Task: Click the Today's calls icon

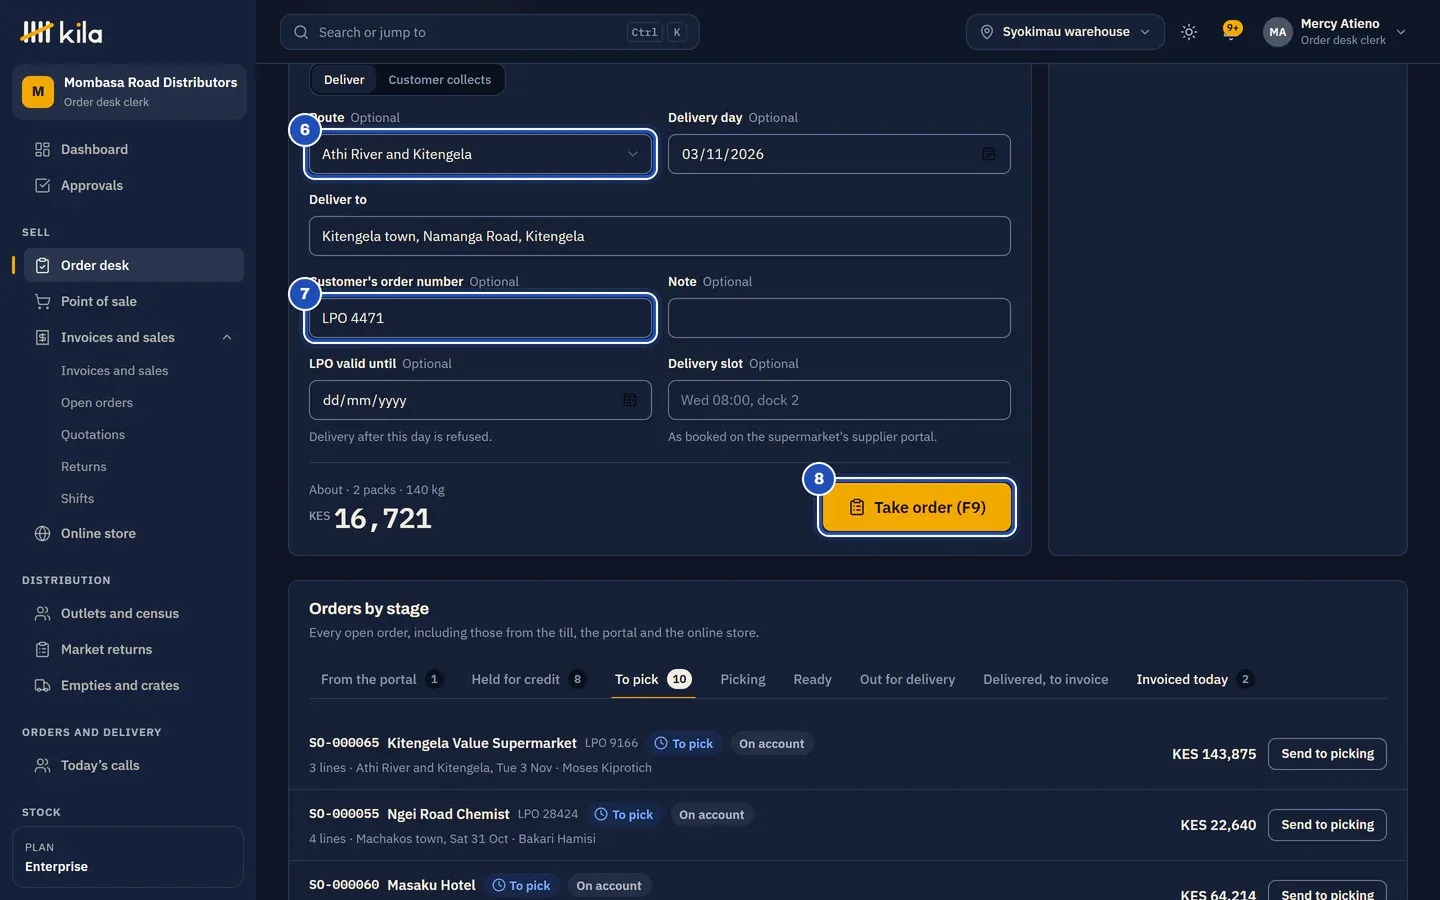Action: (42, 765)
